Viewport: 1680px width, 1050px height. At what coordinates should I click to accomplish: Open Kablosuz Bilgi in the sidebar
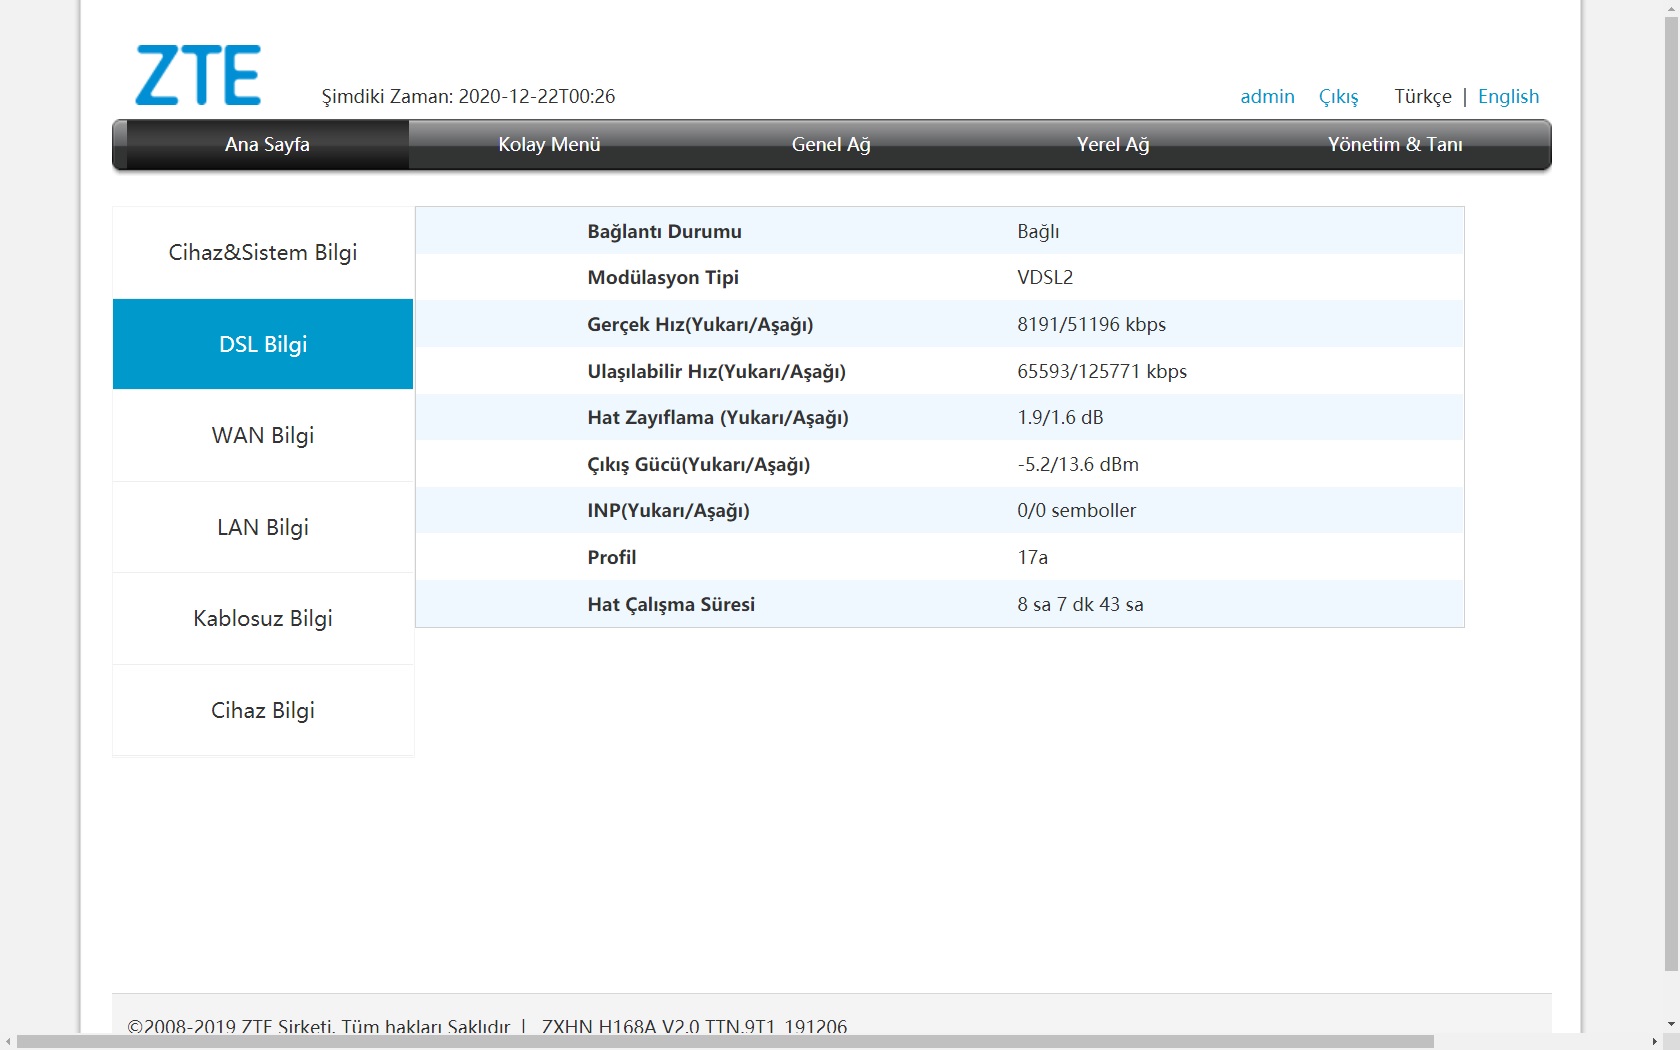click(263, 618)
